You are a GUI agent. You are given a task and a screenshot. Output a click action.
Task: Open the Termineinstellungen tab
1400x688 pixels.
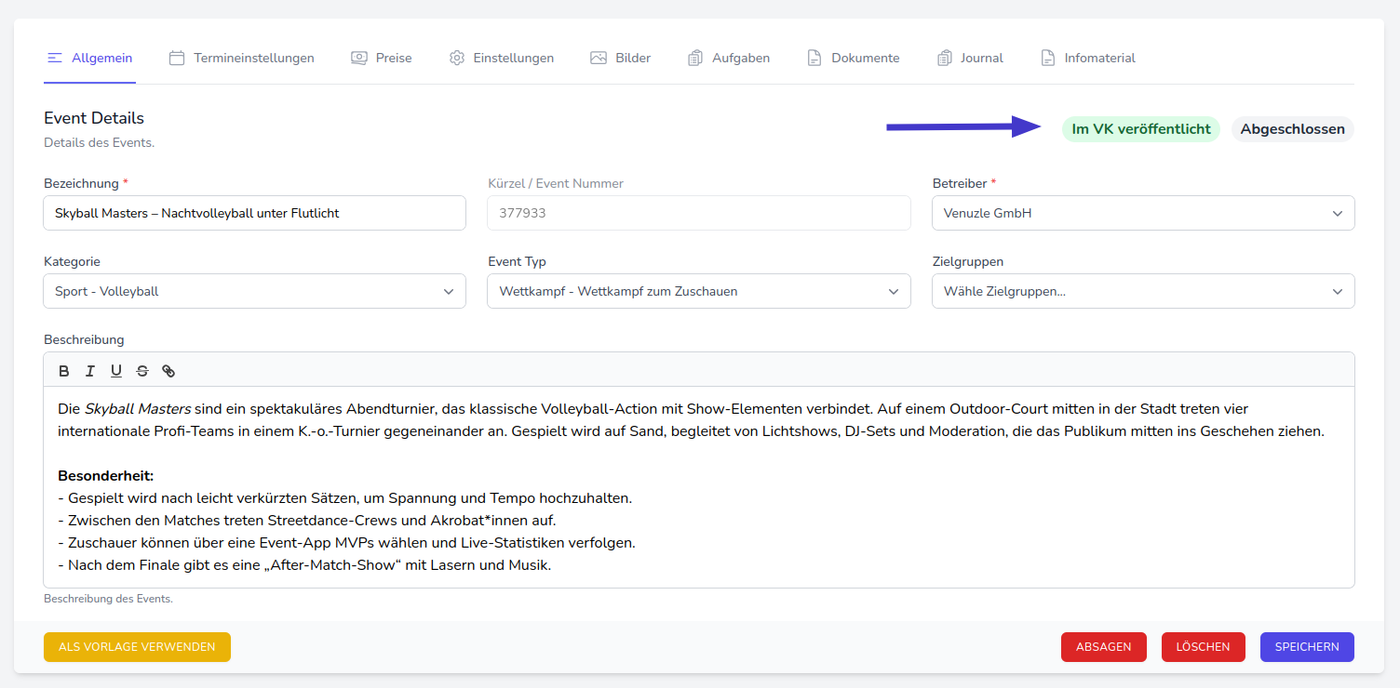[242, 58]
